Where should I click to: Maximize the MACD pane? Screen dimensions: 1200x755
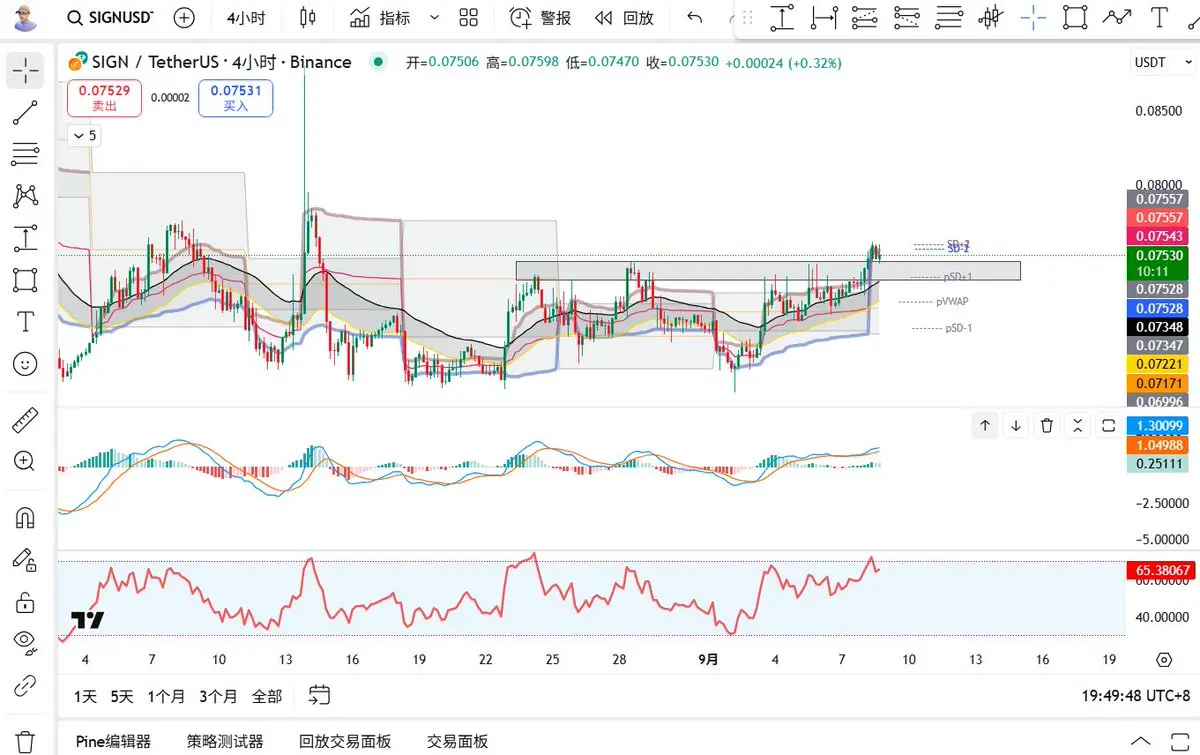(x=1109, y=426)
